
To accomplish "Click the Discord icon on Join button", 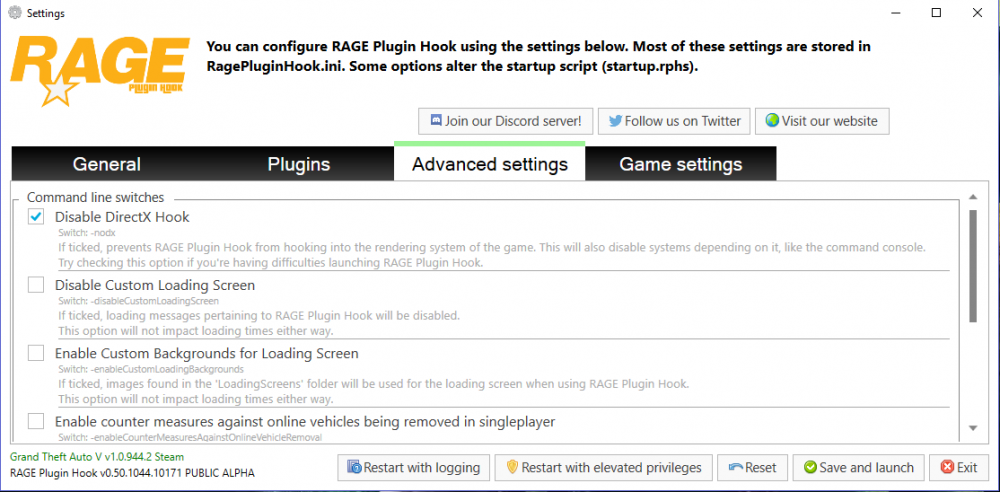I will click(x=436, y=121).
